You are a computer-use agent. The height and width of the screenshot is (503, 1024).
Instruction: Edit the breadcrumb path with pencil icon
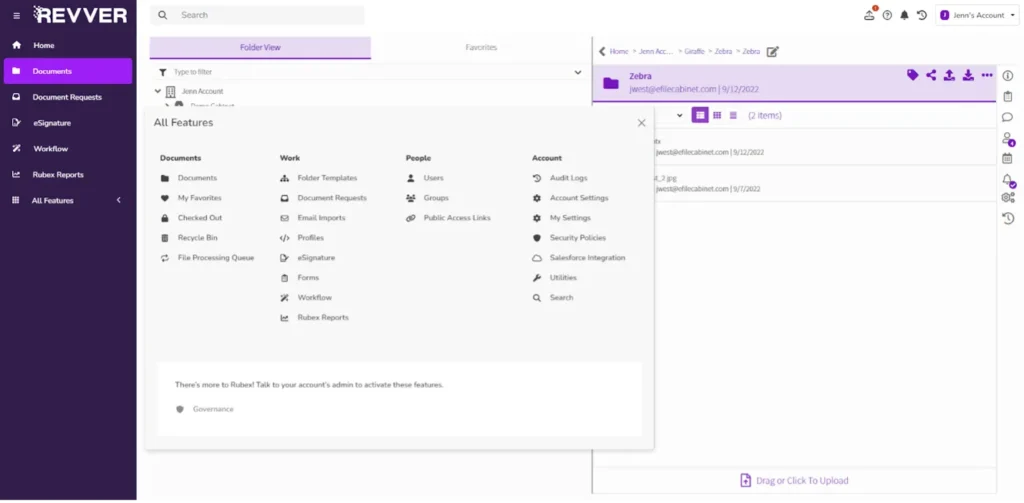click(773, 52)
